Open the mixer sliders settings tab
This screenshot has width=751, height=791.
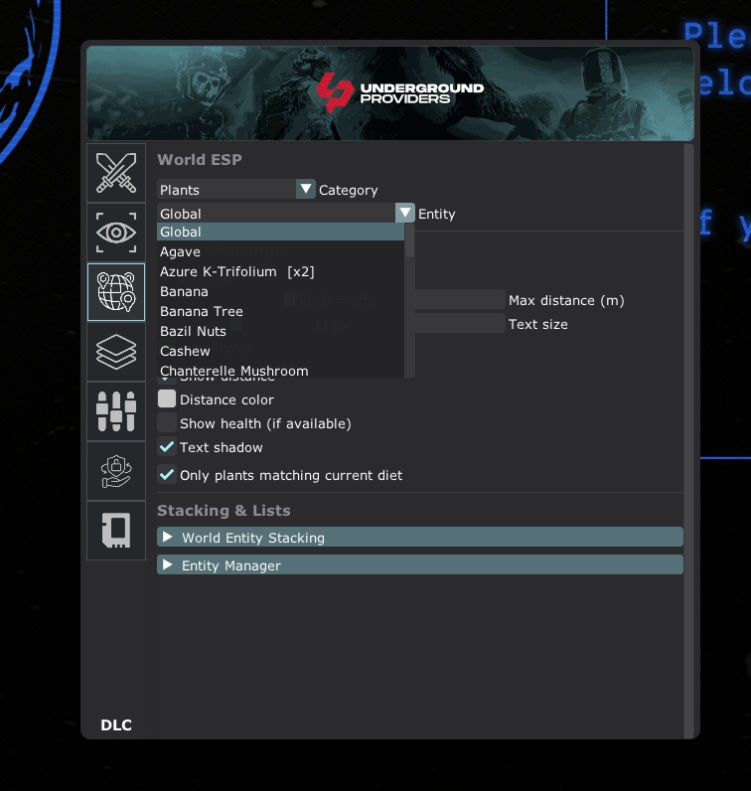pyautogui.click(x=116, y=411)
